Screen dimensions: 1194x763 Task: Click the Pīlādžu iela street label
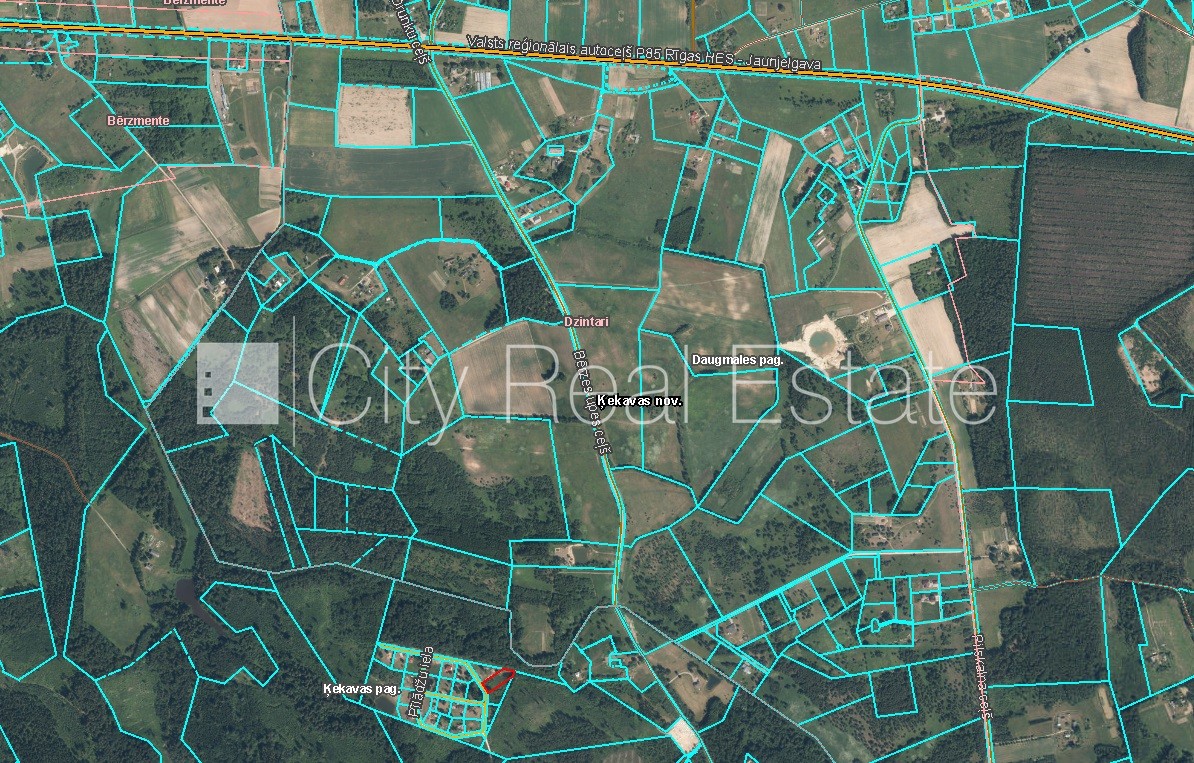click(x=412, y=683)
